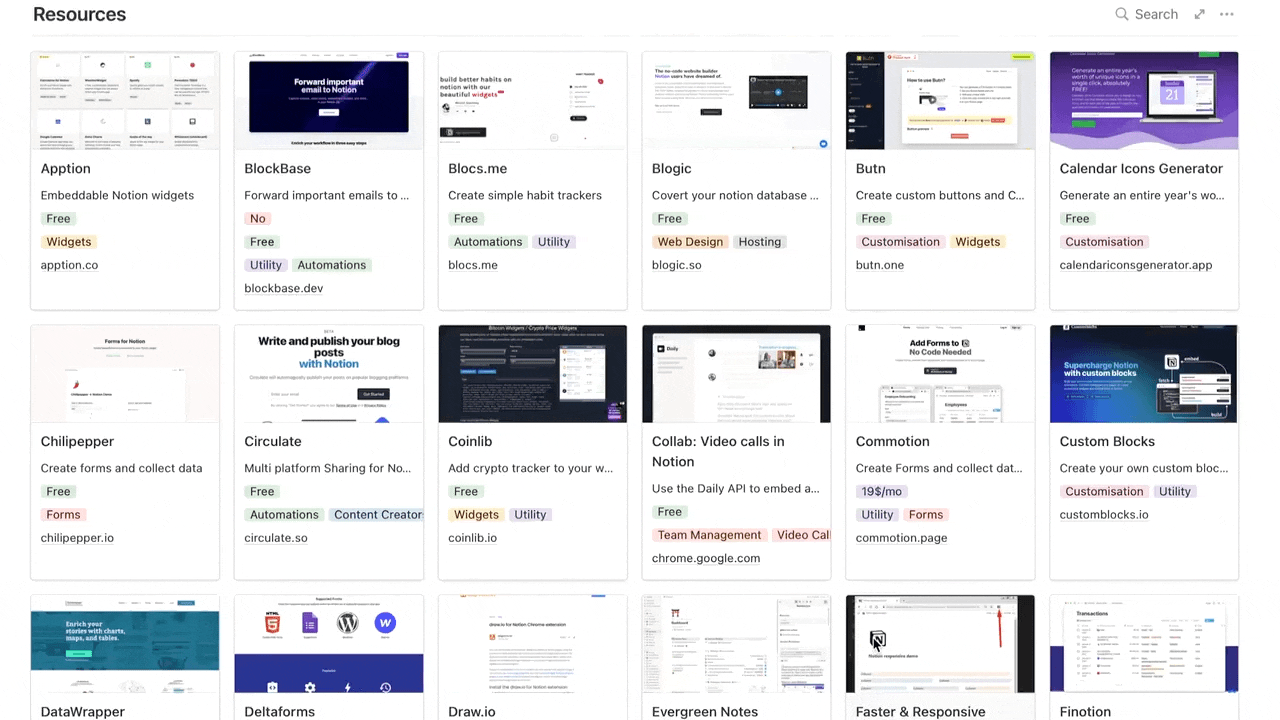Open Search in the Resources database

pos(1147,14)
